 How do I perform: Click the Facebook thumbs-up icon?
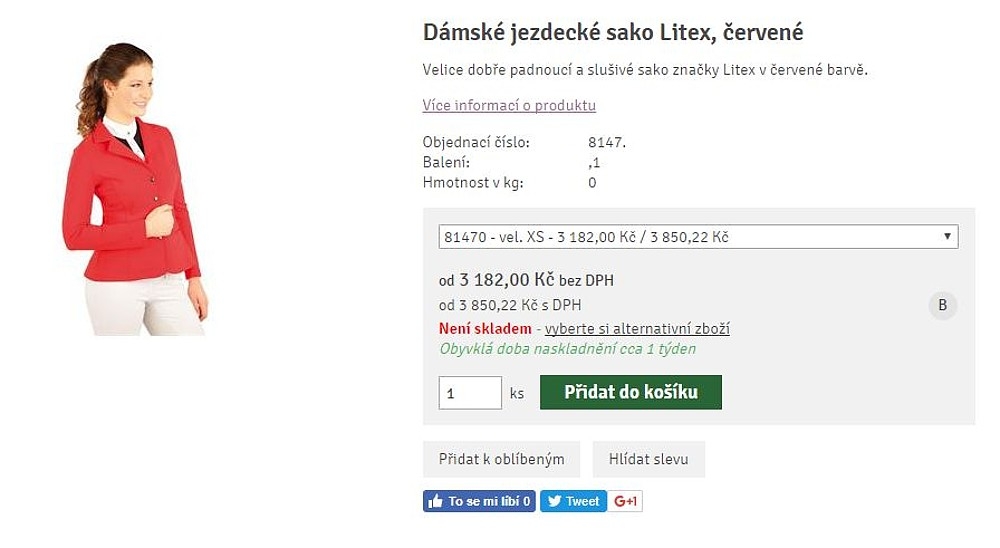(x=435, y=502)
